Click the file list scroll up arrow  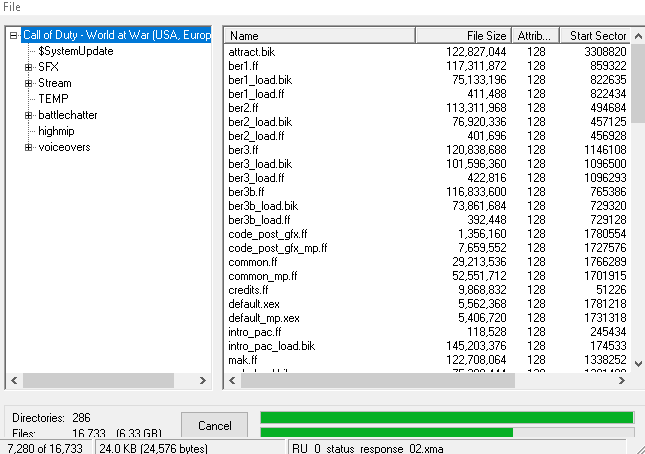pos(638,36)
